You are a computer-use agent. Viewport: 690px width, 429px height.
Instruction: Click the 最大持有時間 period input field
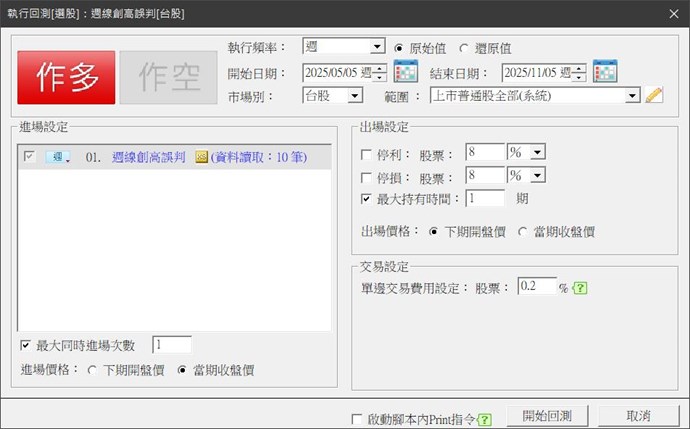click(485, 198)
